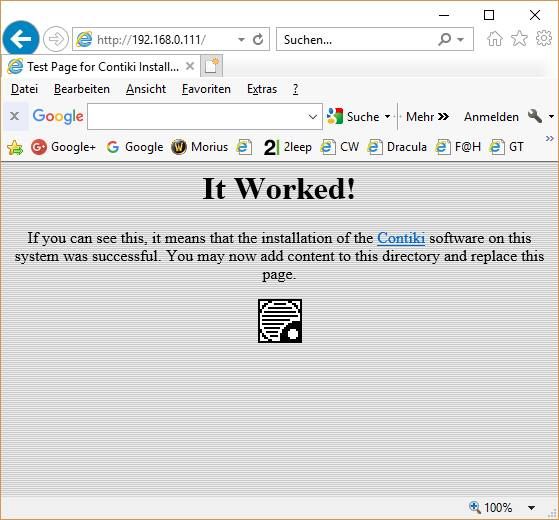The image size is (559, 520).
Task: Expand the address bar dropdown arrow
Action: click(241, 39)
